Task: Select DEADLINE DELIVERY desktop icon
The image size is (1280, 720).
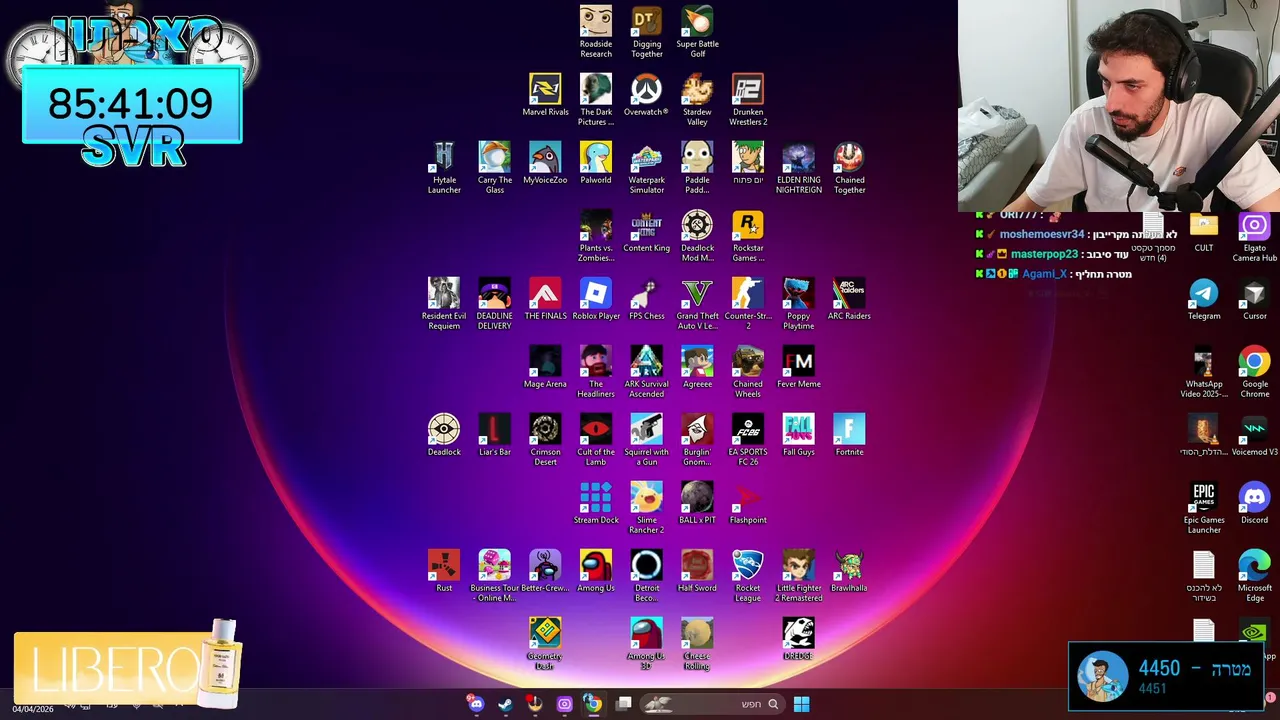Action: 495,304
